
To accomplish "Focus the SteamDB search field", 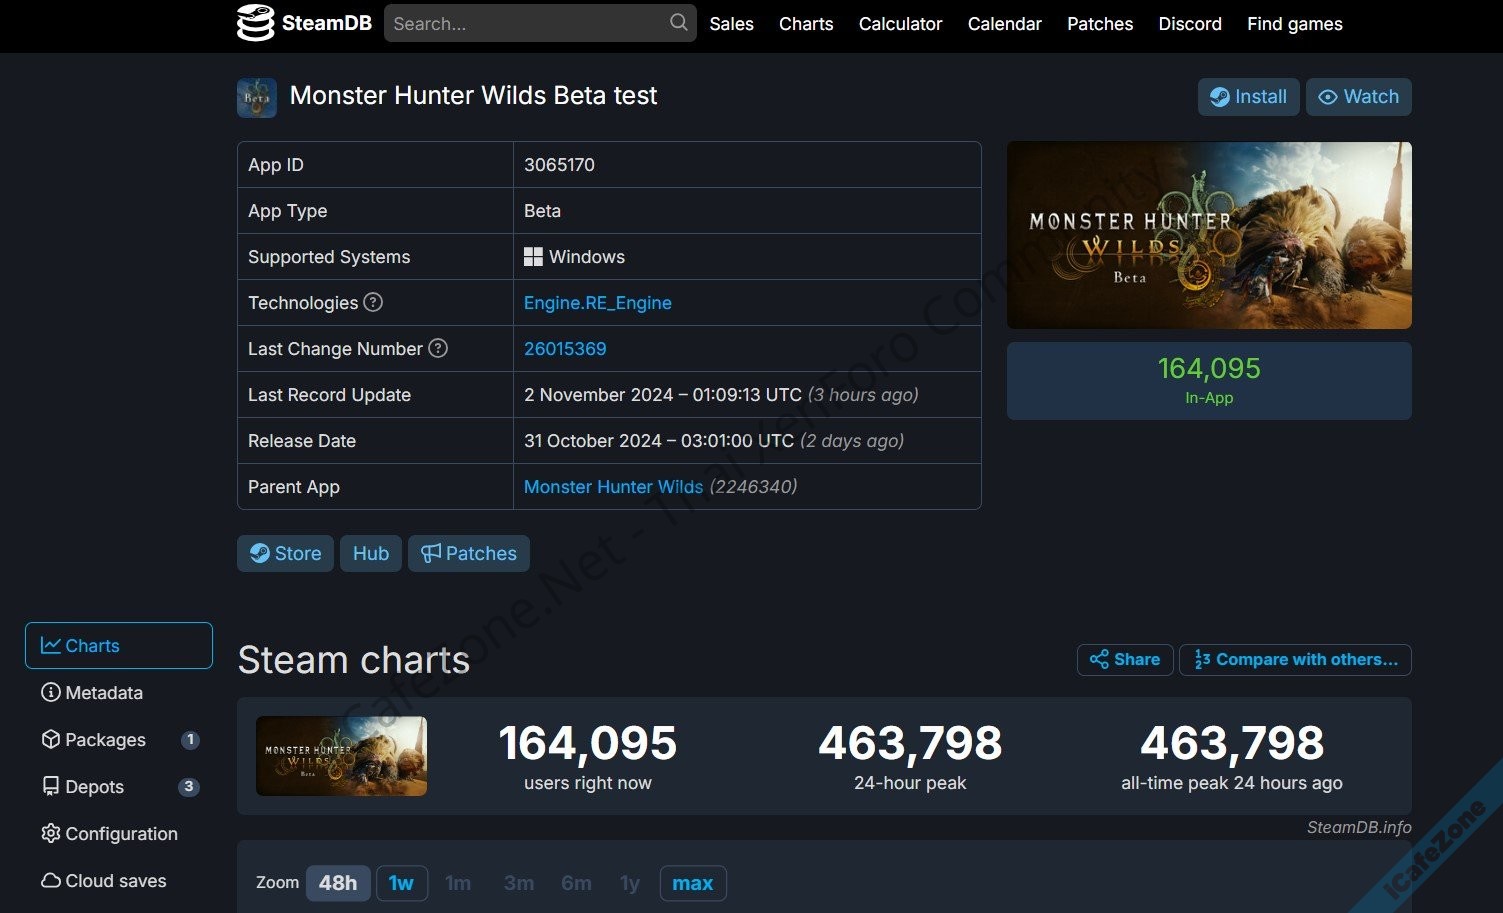I will point(525,24).
